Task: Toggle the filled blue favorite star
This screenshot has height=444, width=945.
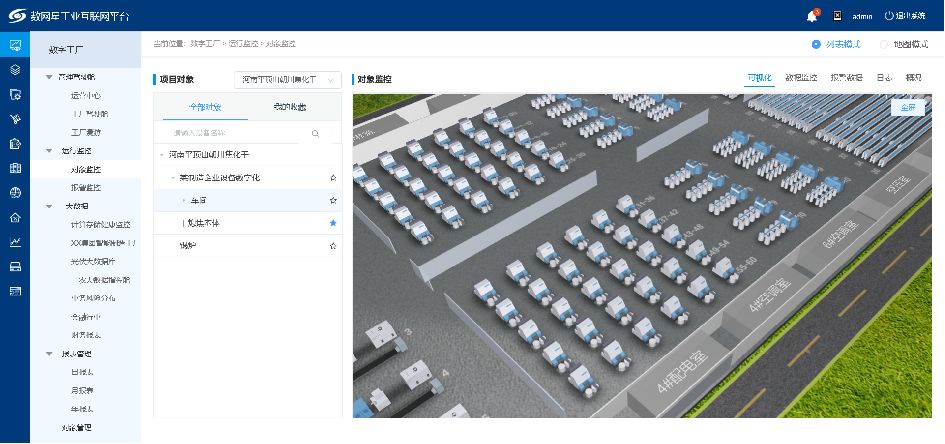Action: click(333, 223)
